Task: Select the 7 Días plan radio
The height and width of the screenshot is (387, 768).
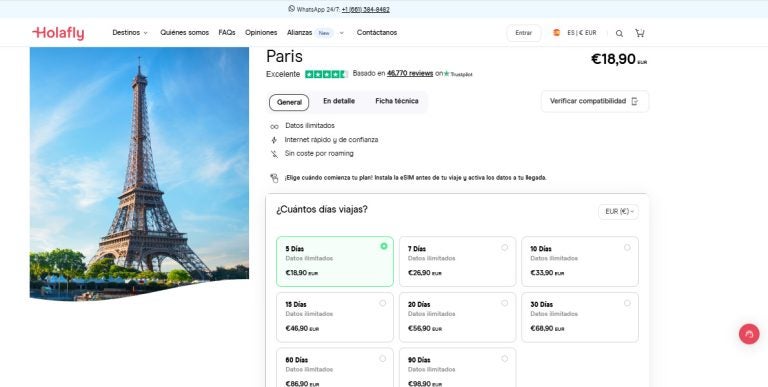Action: tap(504, 248)
